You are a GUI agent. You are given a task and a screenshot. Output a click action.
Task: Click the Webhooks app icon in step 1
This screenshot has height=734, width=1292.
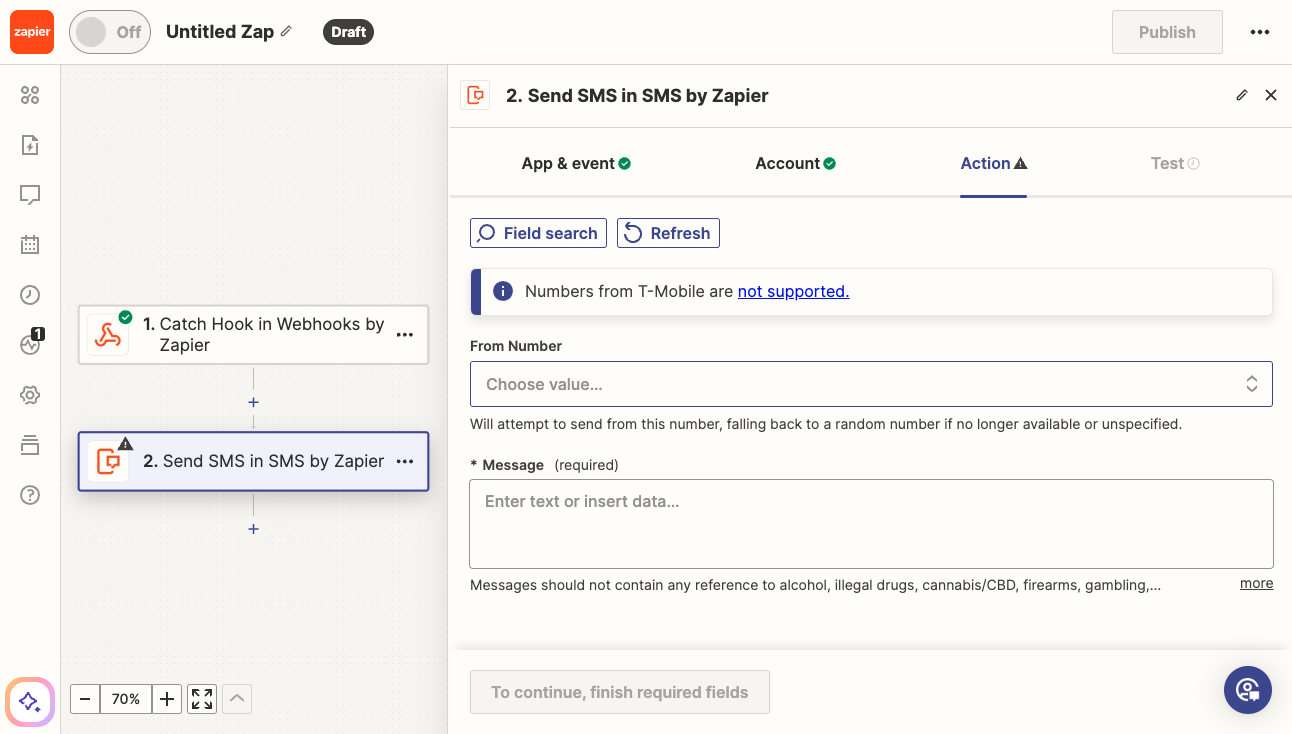[108, 335]
